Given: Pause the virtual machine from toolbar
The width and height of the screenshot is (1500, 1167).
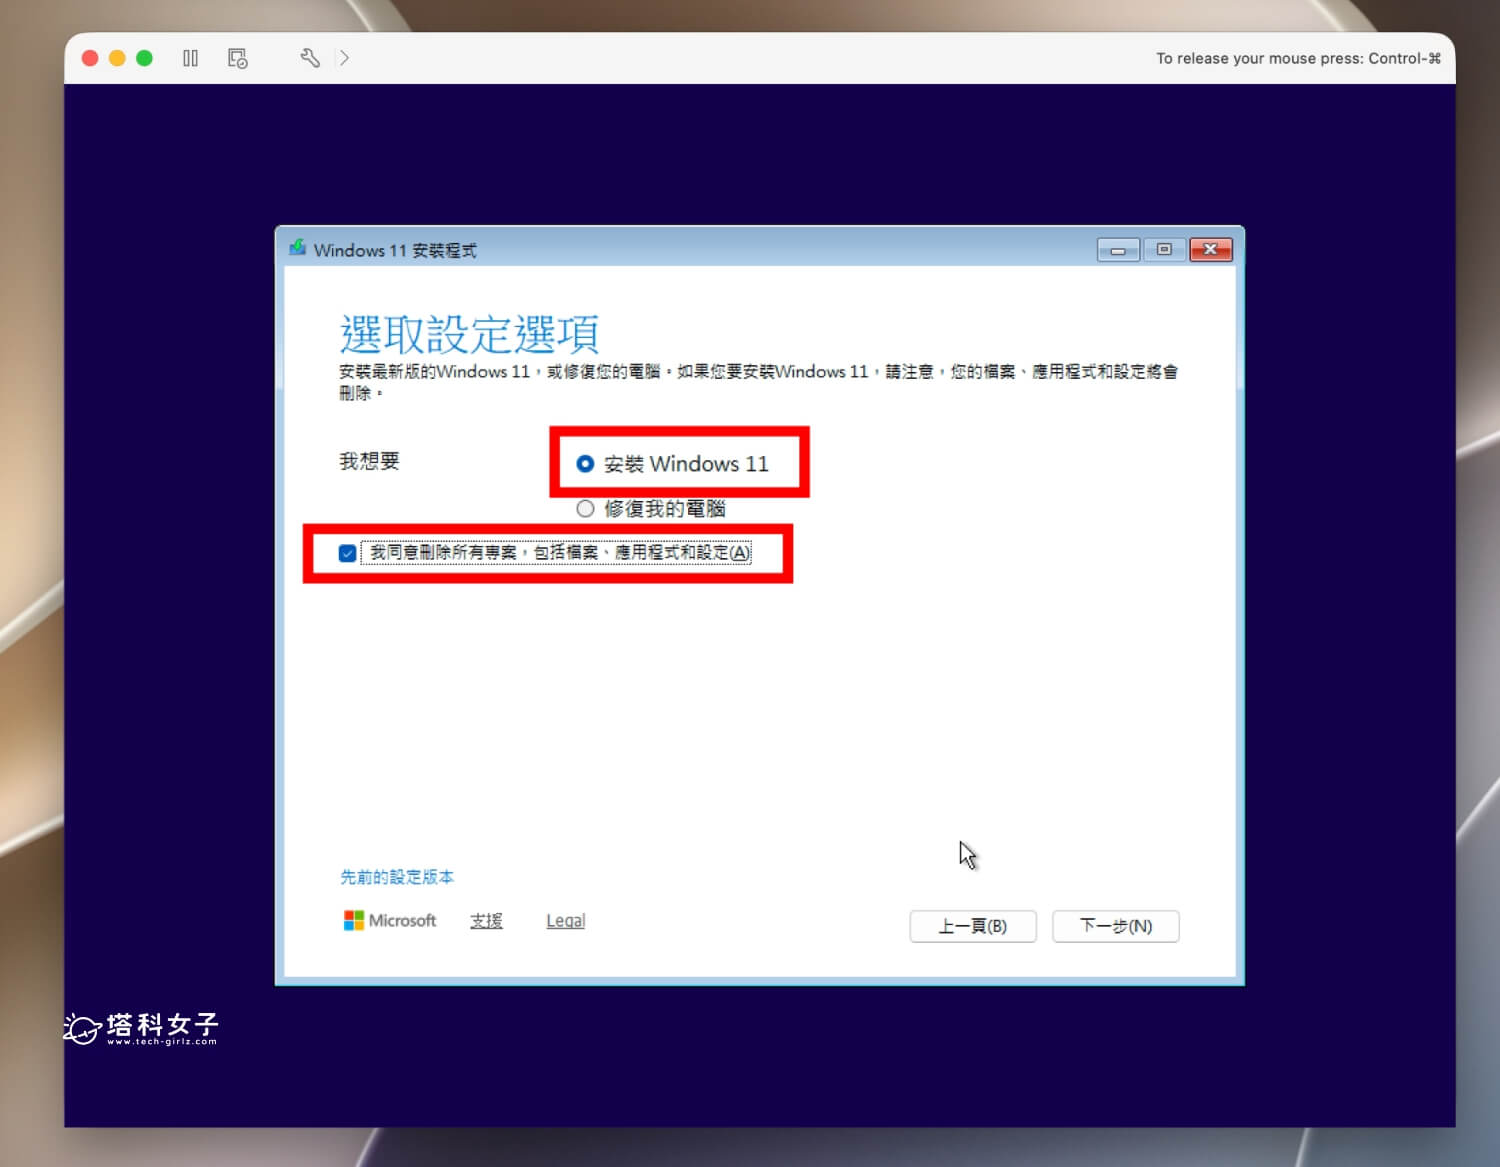Looking at the screenshot, I should click(190, 58).
